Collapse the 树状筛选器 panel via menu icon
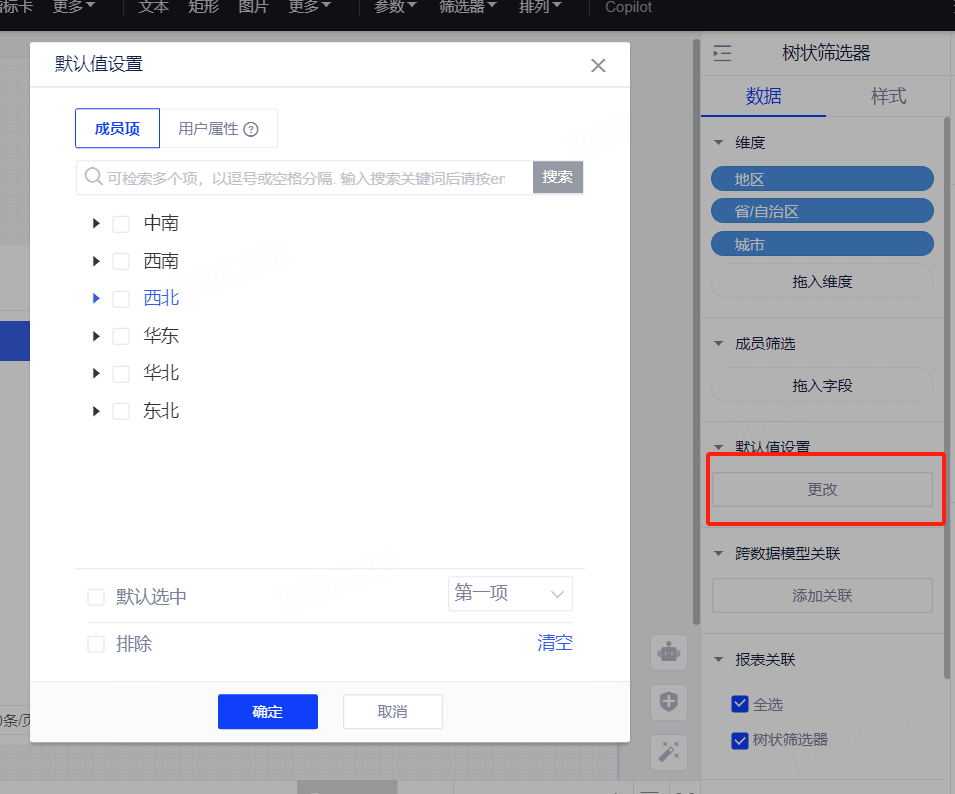Viewport: 955px width, 794px height. click(722, 54)
